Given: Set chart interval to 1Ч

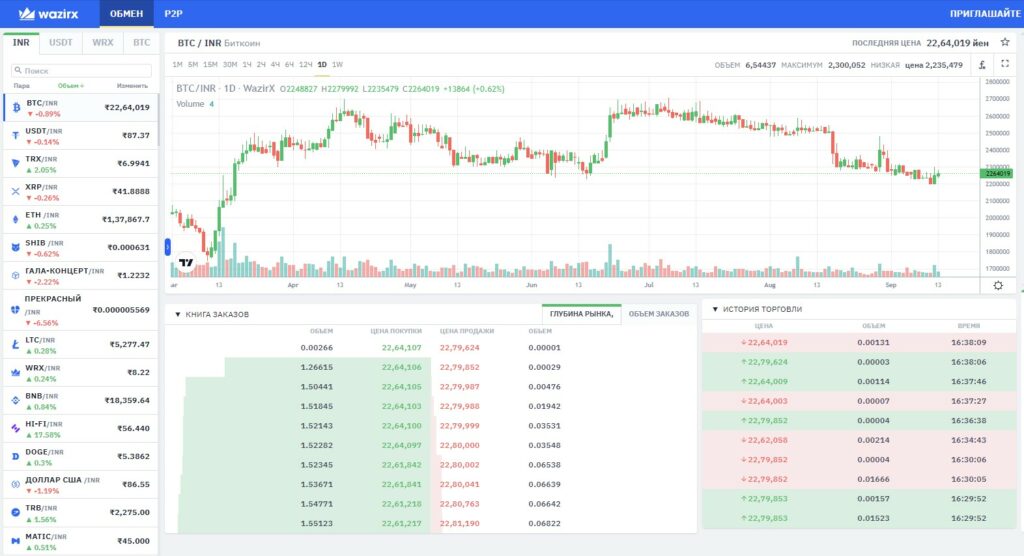Looking at the screenshot, I should [x=247, y=65].
